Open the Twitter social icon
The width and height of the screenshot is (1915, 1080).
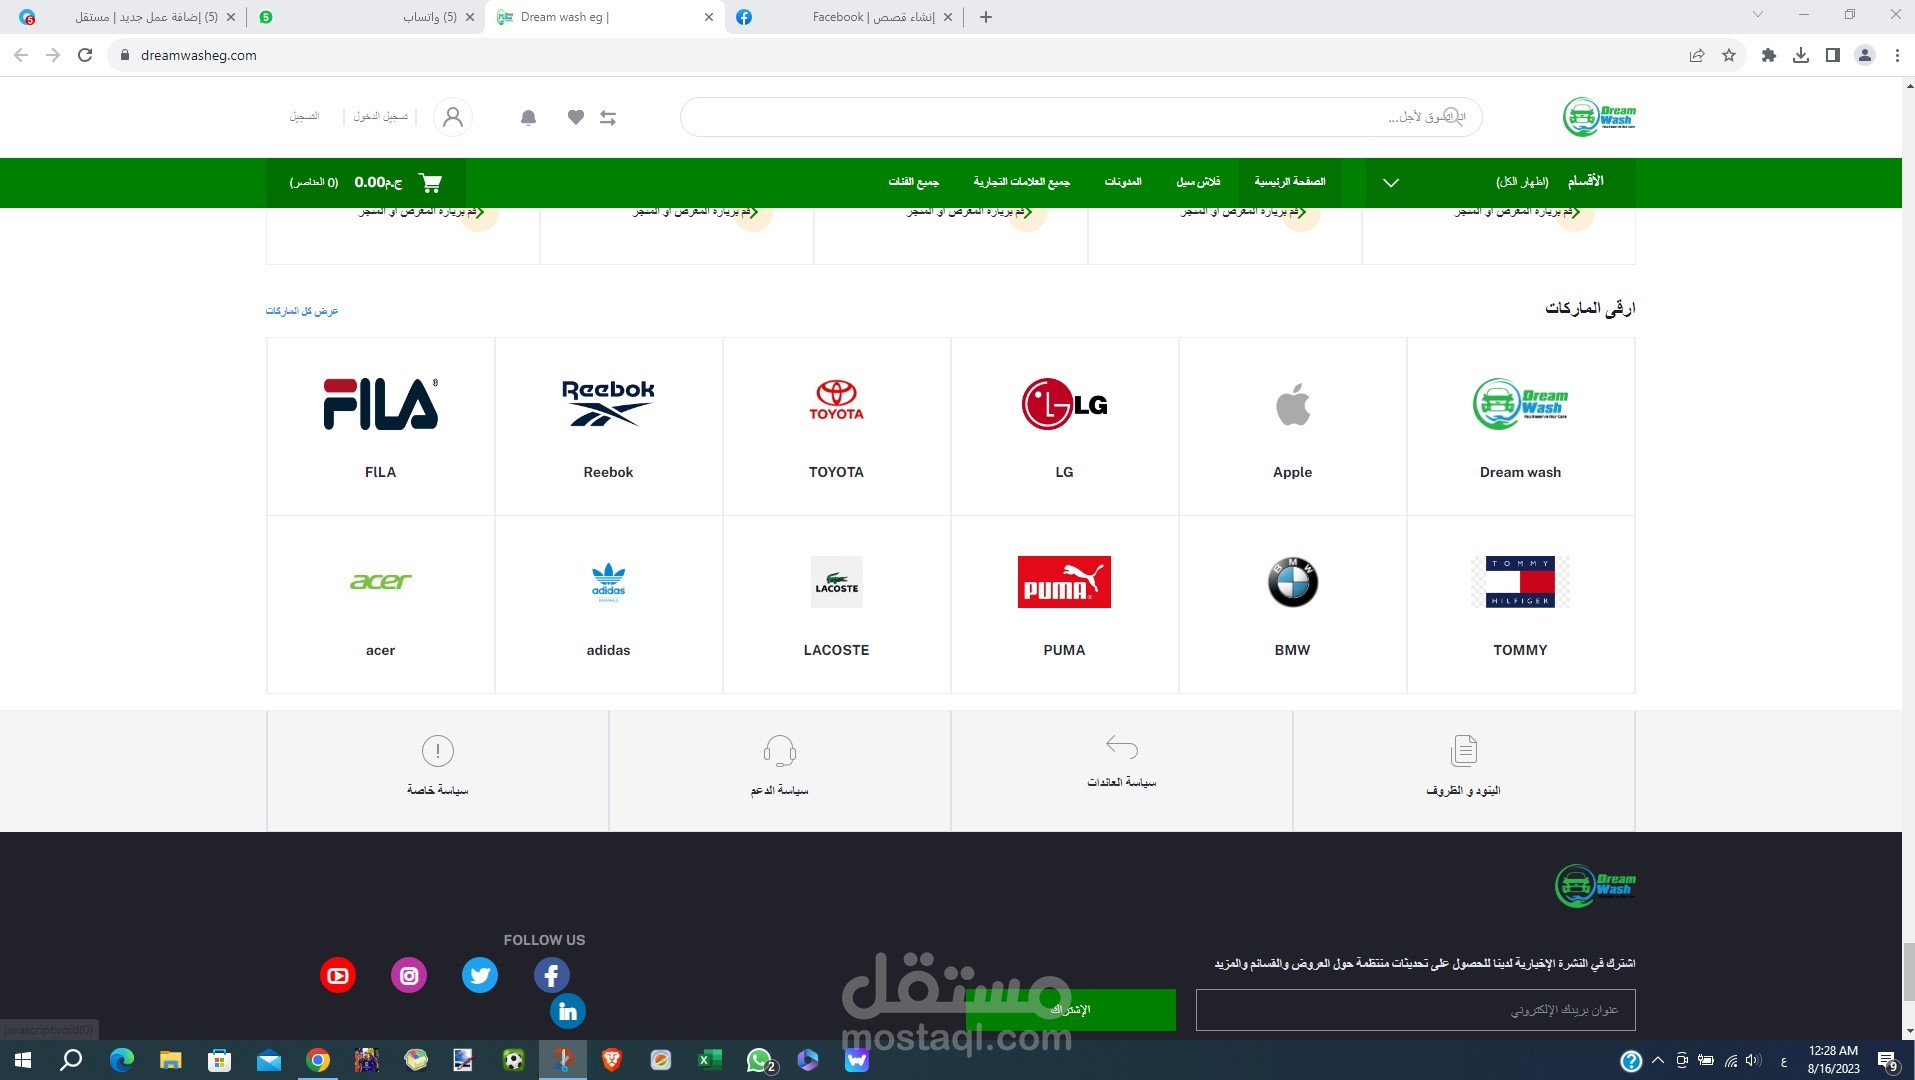480,975
